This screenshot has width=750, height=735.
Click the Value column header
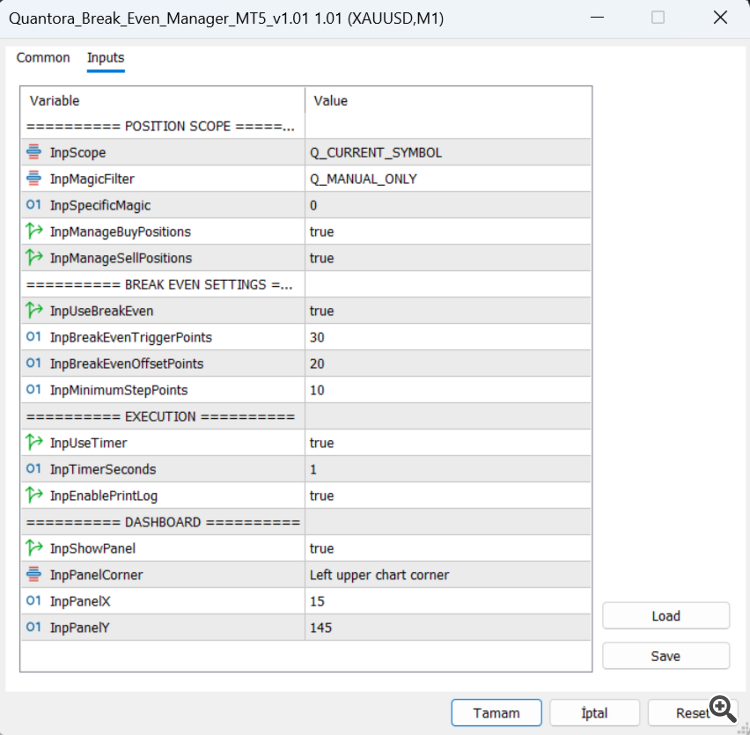point(448,100)
